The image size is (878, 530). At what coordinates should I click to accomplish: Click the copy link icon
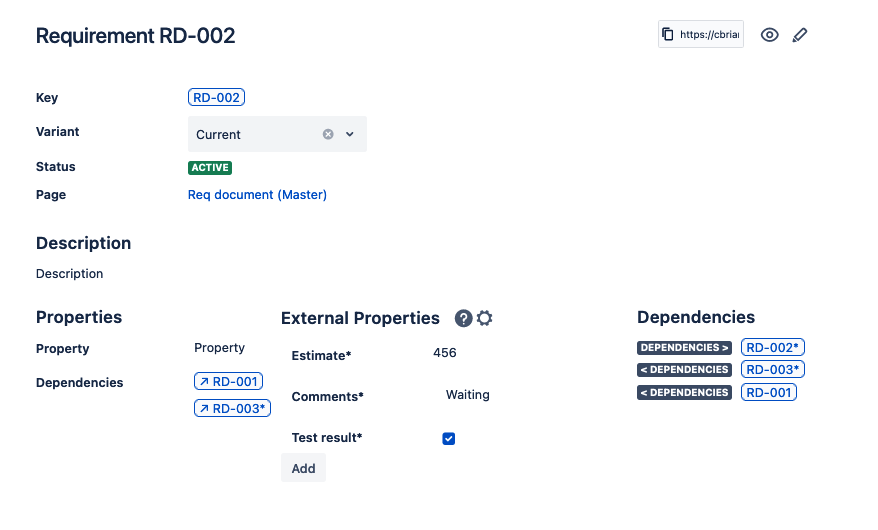[x=668, y=34]
